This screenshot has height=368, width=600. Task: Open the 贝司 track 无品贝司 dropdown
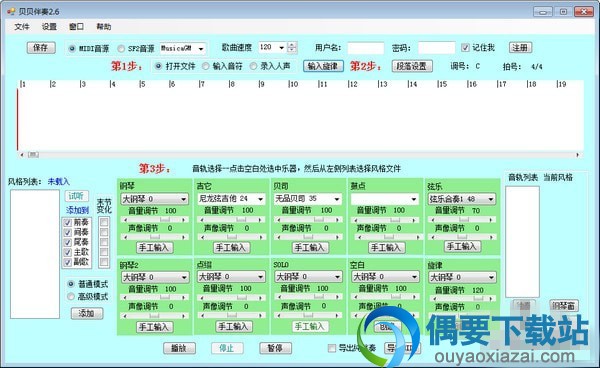[x=308, y=199]
